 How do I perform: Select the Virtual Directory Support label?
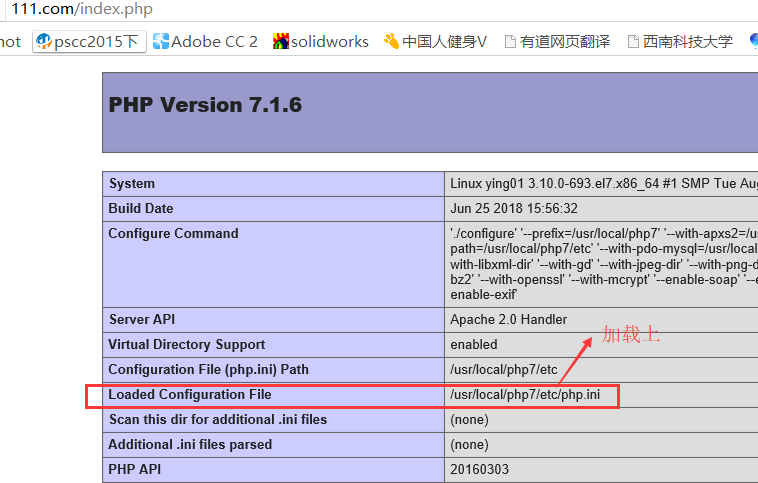pyautogui.click(x=187, y=345)
